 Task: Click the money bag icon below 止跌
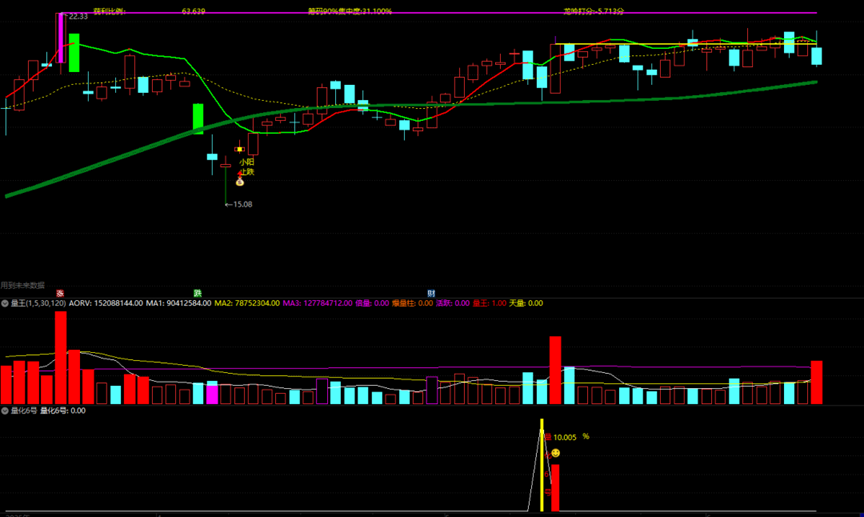240,182
